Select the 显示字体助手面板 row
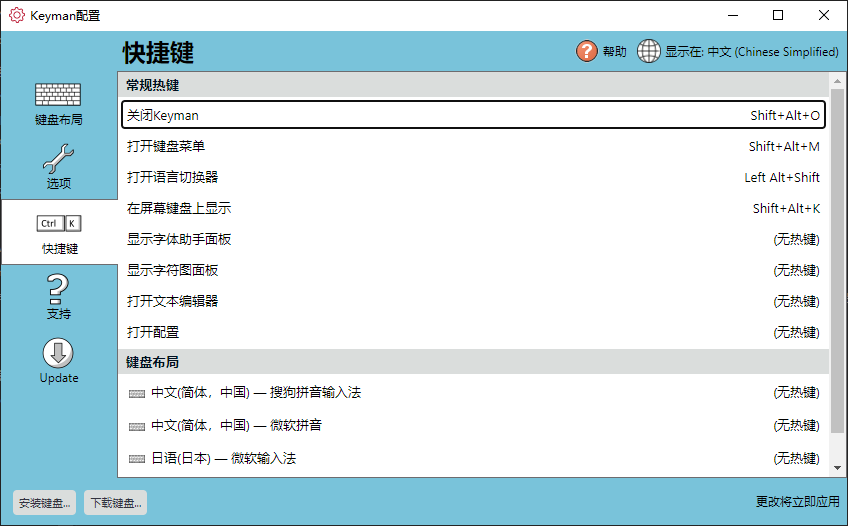This screenshot has width=848, height=526. coord(473,239)
